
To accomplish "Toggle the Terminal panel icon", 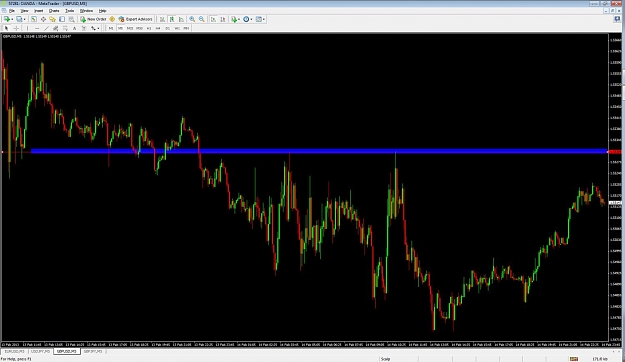I will click(62, 19).
